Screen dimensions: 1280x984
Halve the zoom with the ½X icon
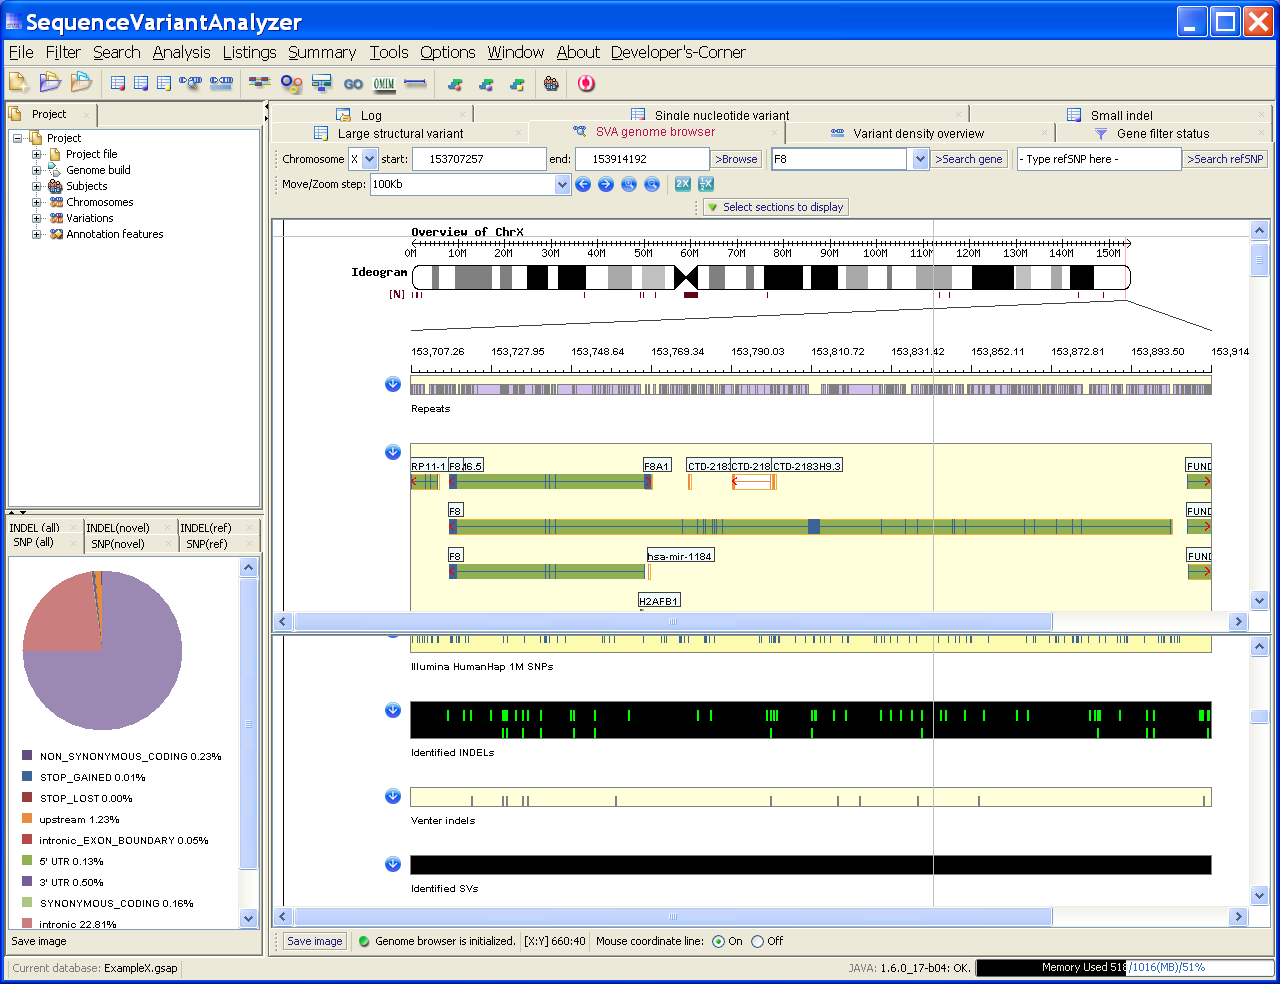click(x=704, y=184)
